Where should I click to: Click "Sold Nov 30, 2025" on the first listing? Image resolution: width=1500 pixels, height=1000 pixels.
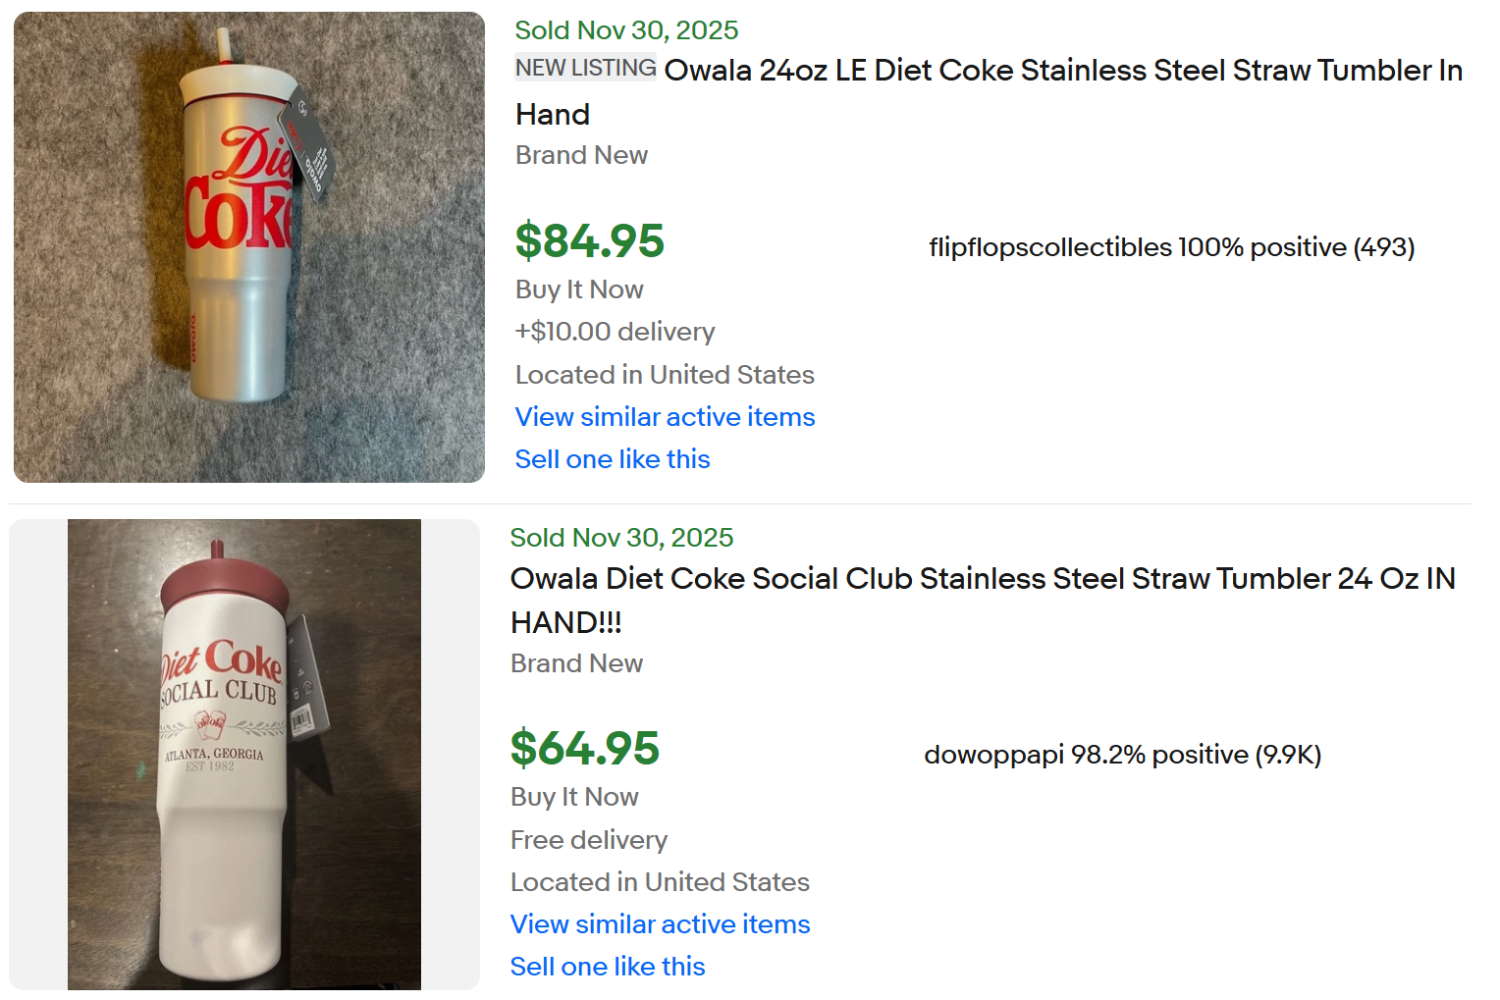(626, 30)
